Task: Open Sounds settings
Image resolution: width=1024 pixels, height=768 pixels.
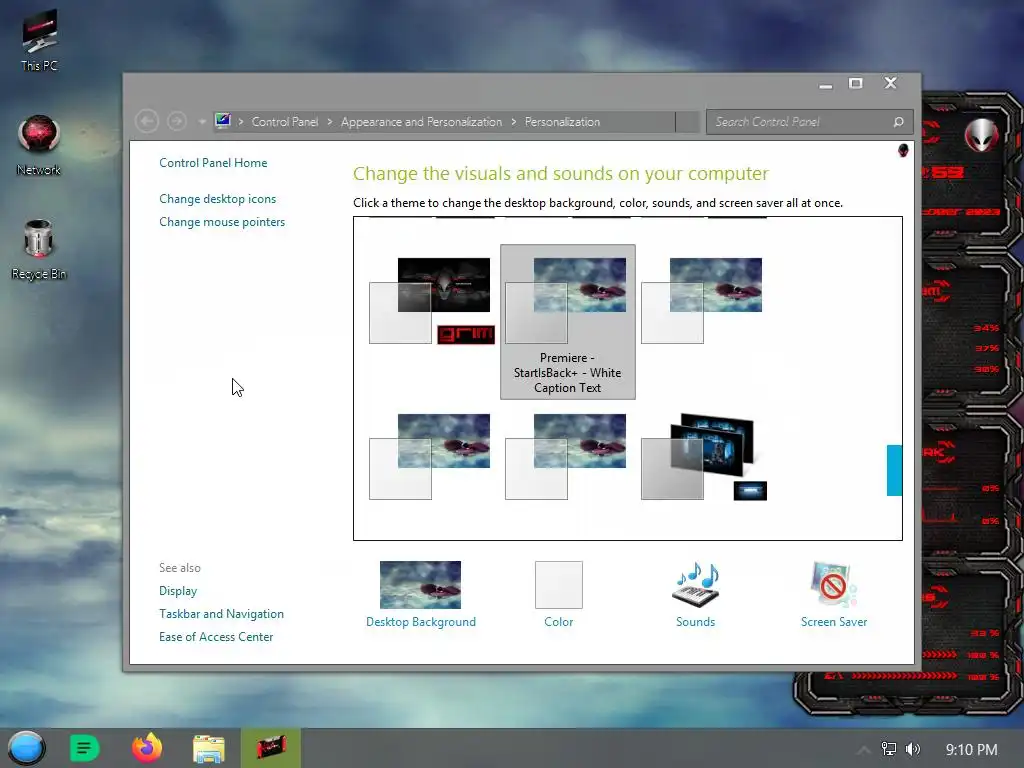Action: pyautogui.click(x=696, y=594)
